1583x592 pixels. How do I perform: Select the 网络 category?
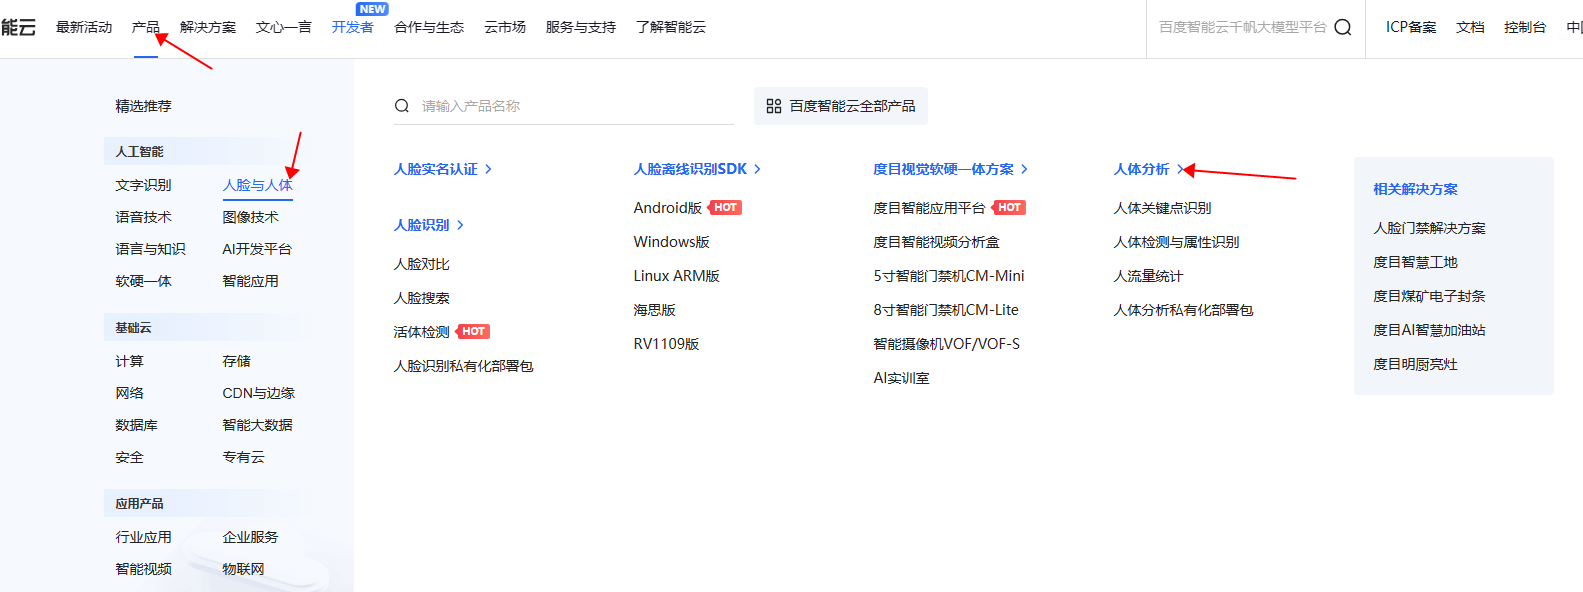(129, 393)
